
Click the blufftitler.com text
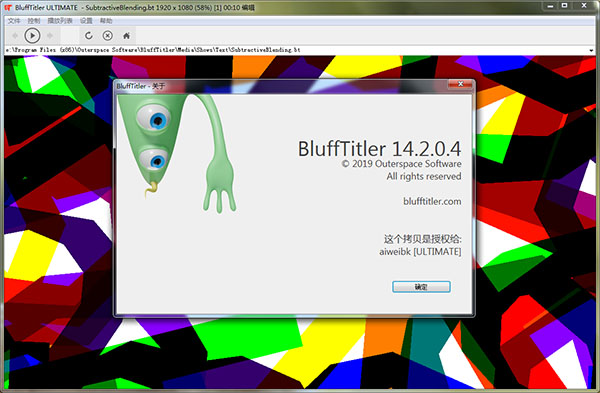[x=432, y=201]
